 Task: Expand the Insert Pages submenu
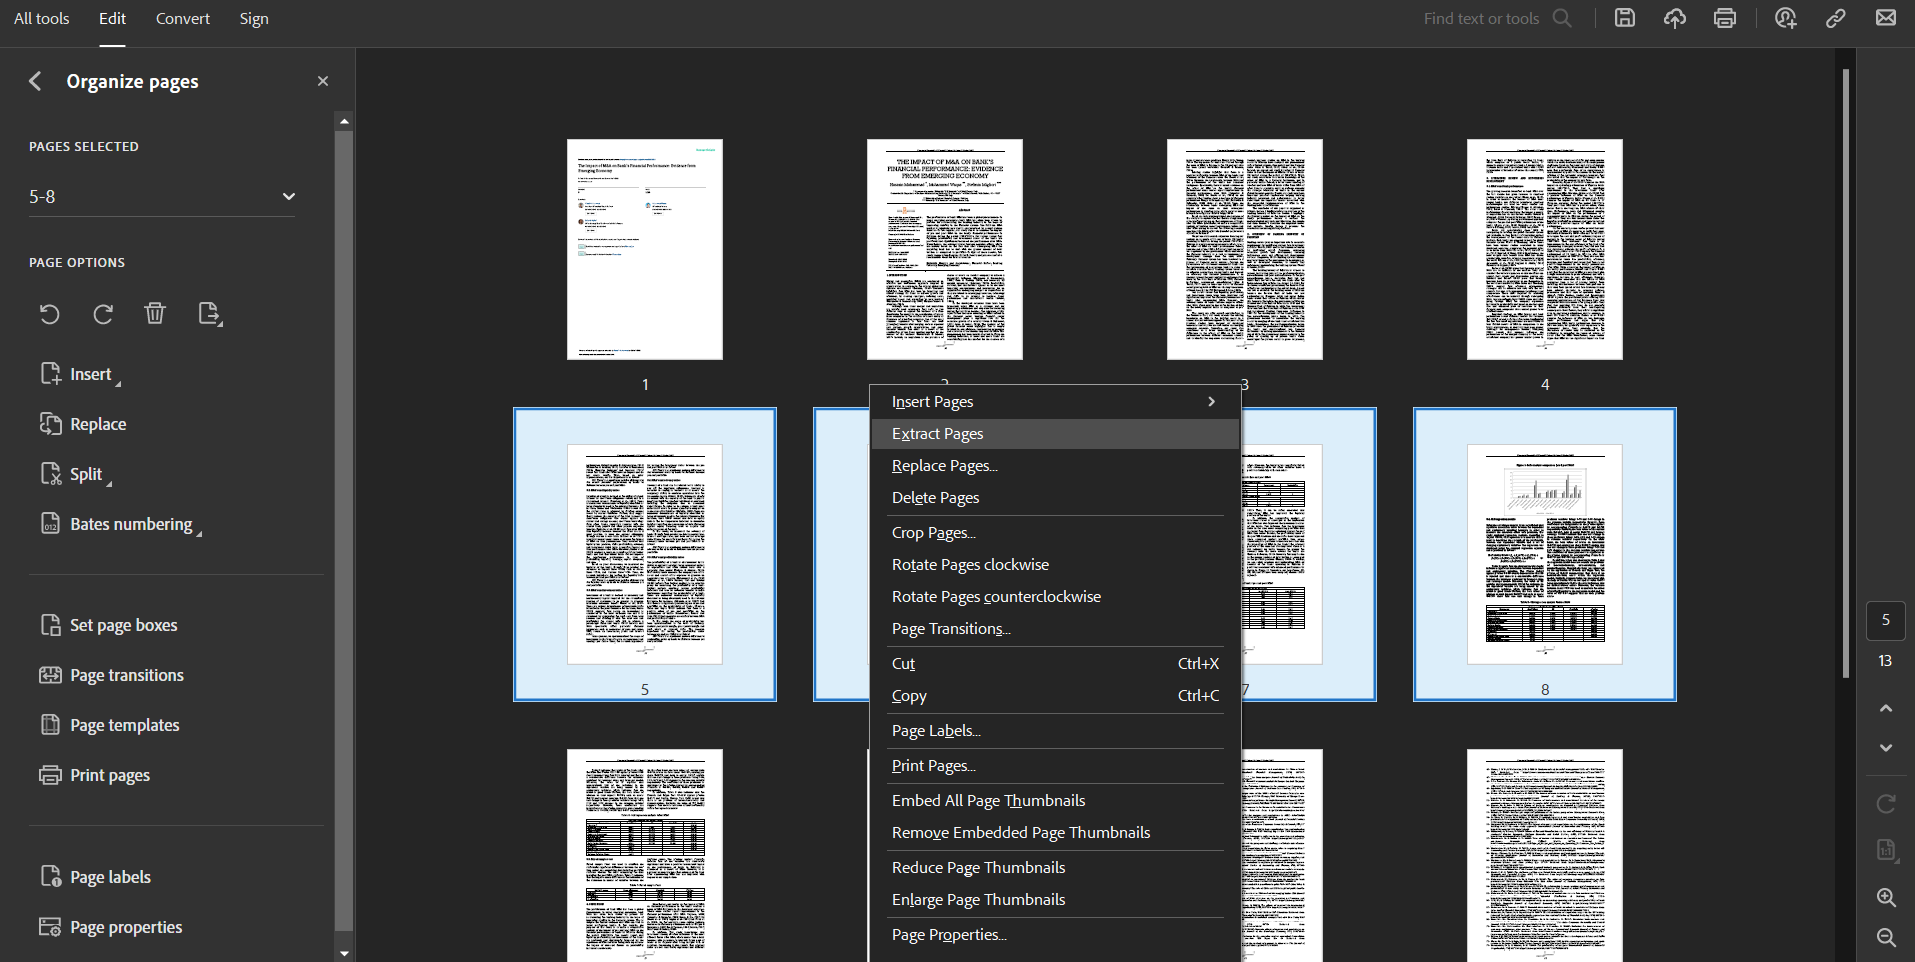(1054, 402)
